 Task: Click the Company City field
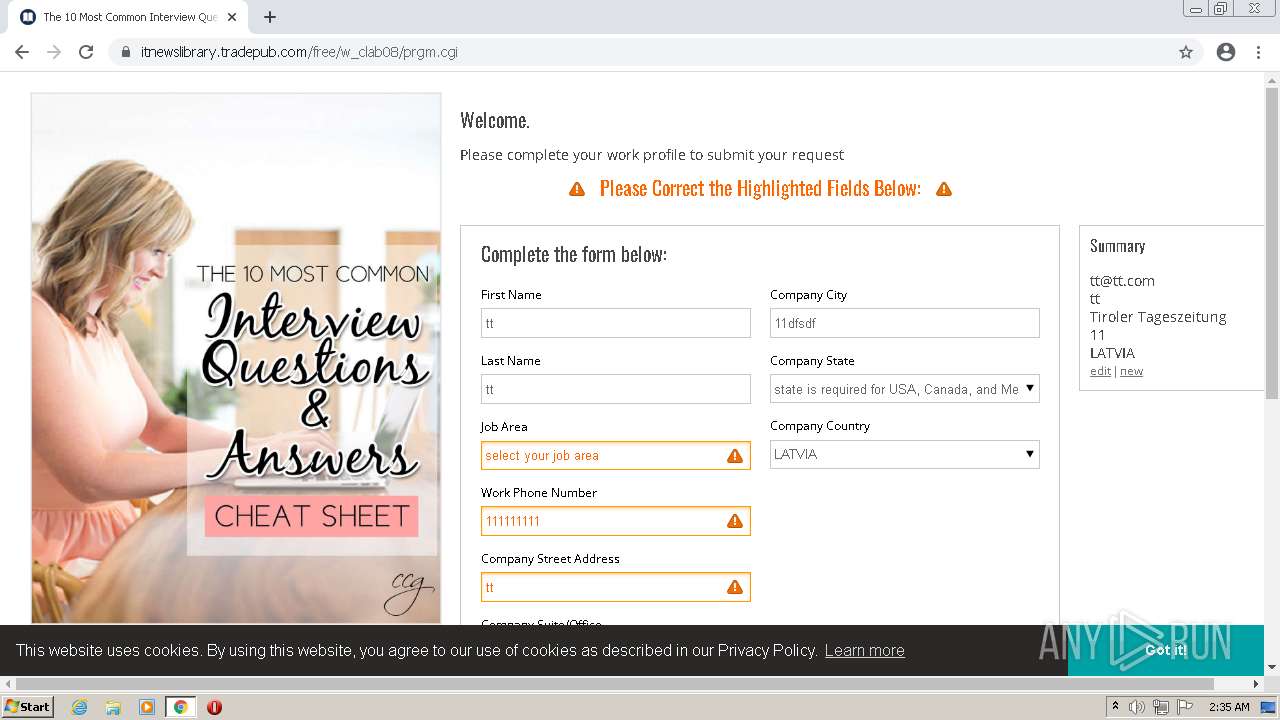pyautogui.click(x=904, y=323)
